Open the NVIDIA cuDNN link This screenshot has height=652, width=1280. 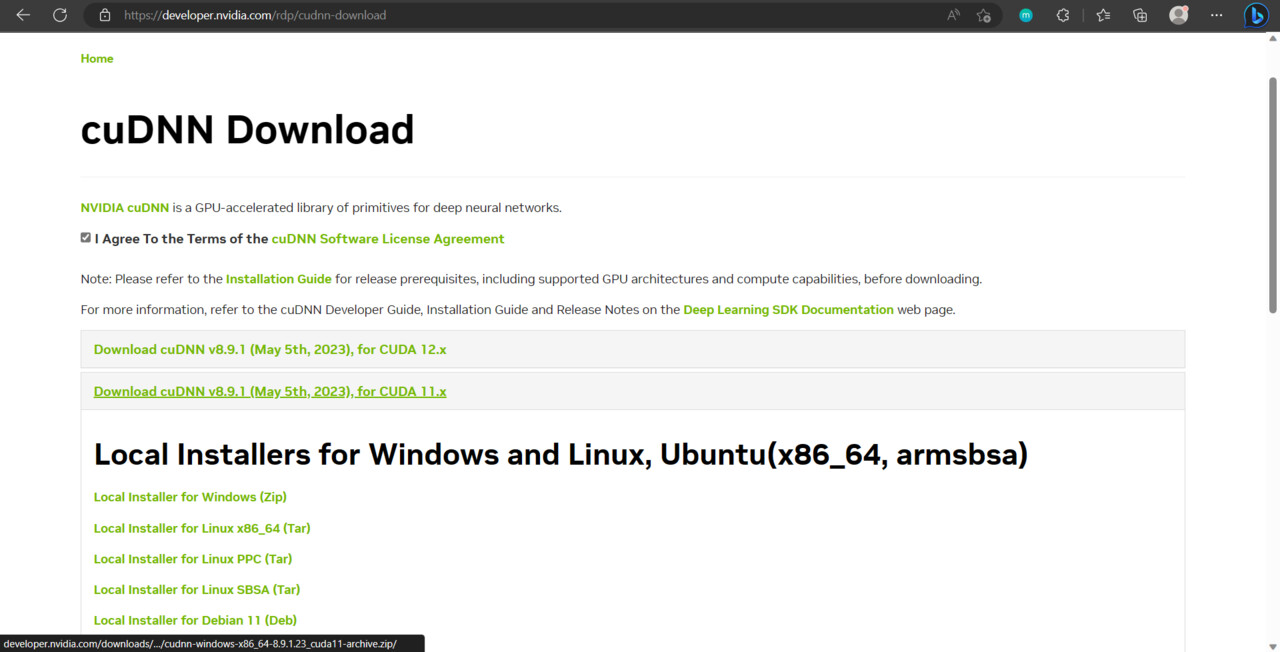[125, 208]
